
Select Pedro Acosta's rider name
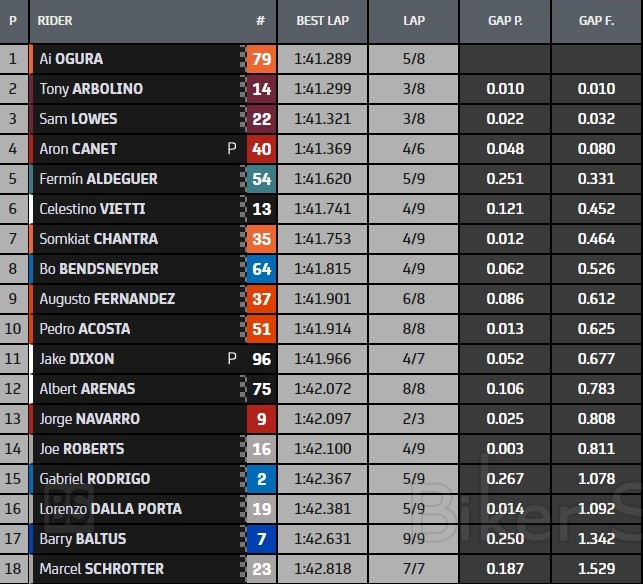tap(84, 329)
